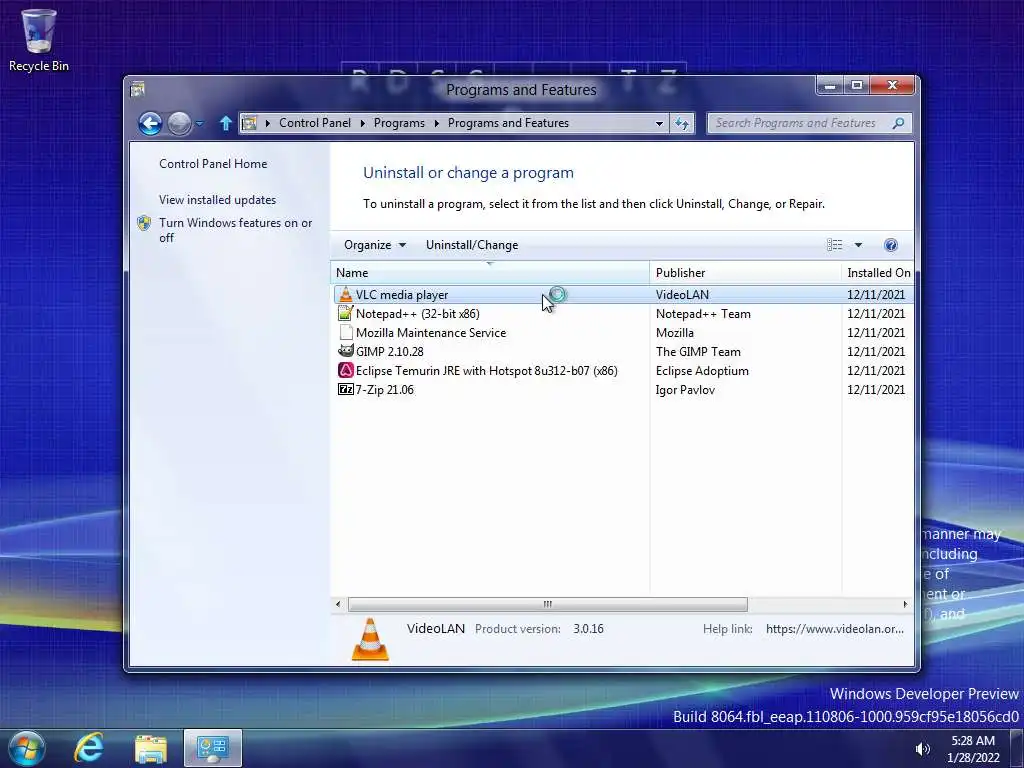Click the search magnifier icon

pyautogui.click(x=899, y=123)
